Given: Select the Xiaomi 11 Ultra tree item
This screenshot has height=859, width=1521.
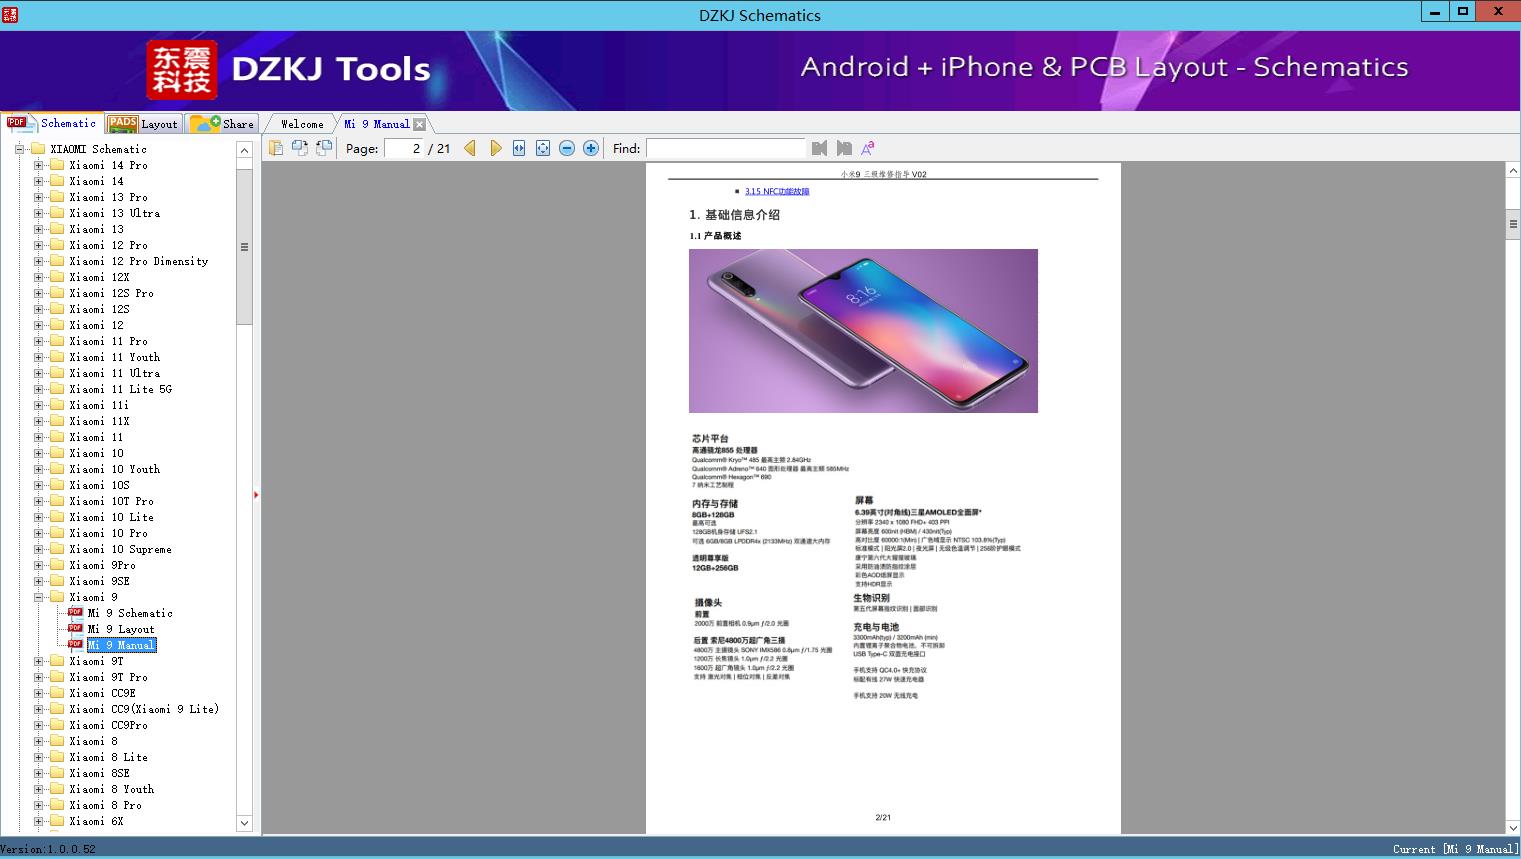Looking at the screenshot, I should [115, 373].
